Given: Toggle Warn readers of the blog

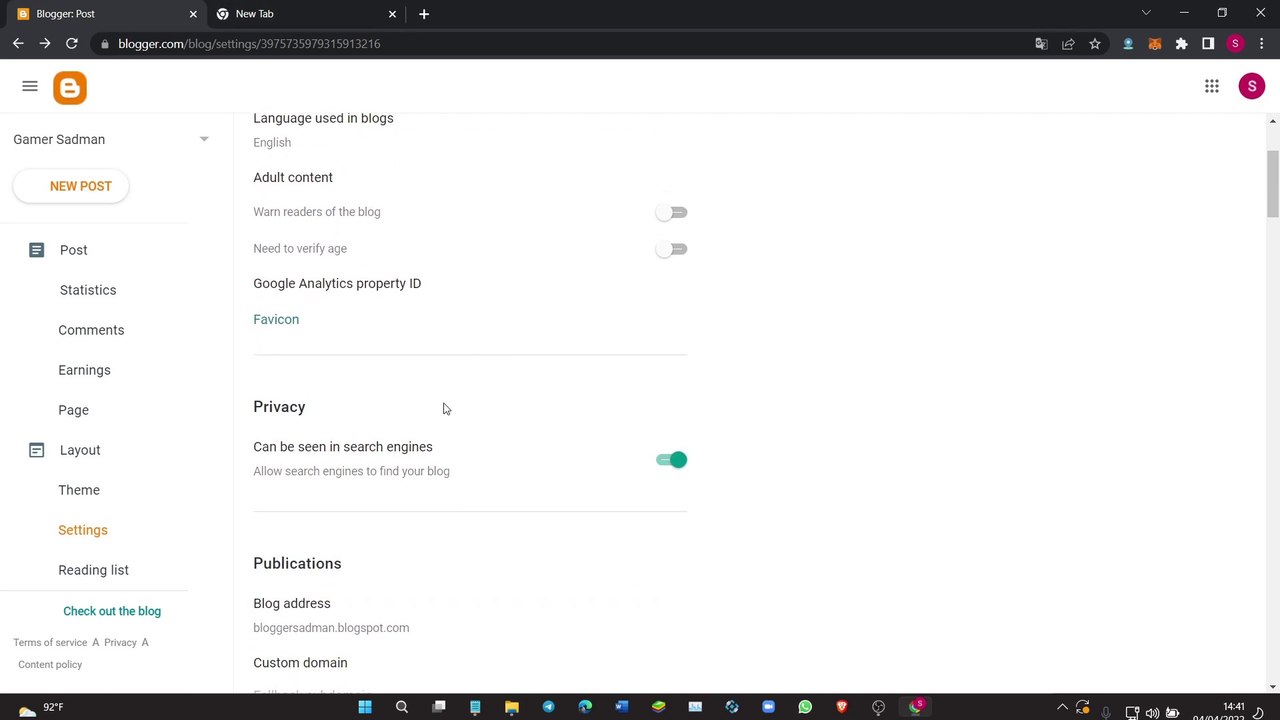Looking at the screenshot, I should [x=671, y=212].
